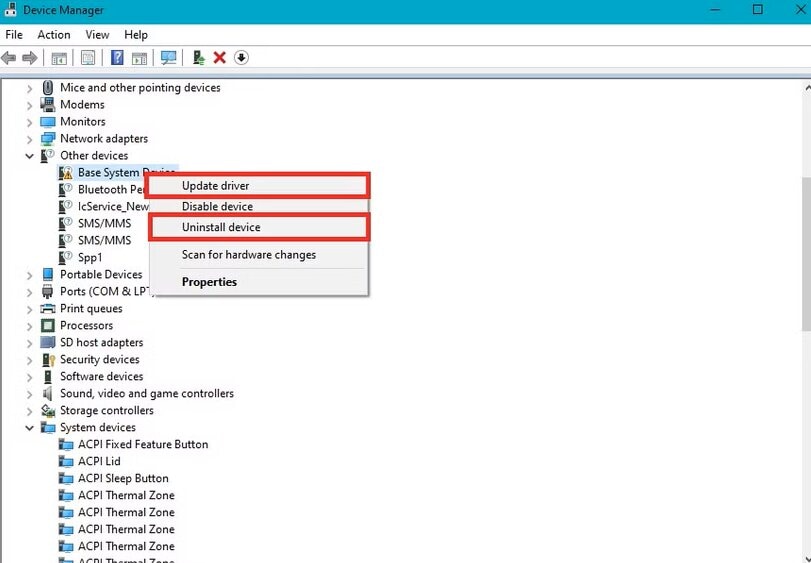This screenshot has width=811, height=563.
Task: Click the Update device driver toolbar icon
Action: point(199,57)
